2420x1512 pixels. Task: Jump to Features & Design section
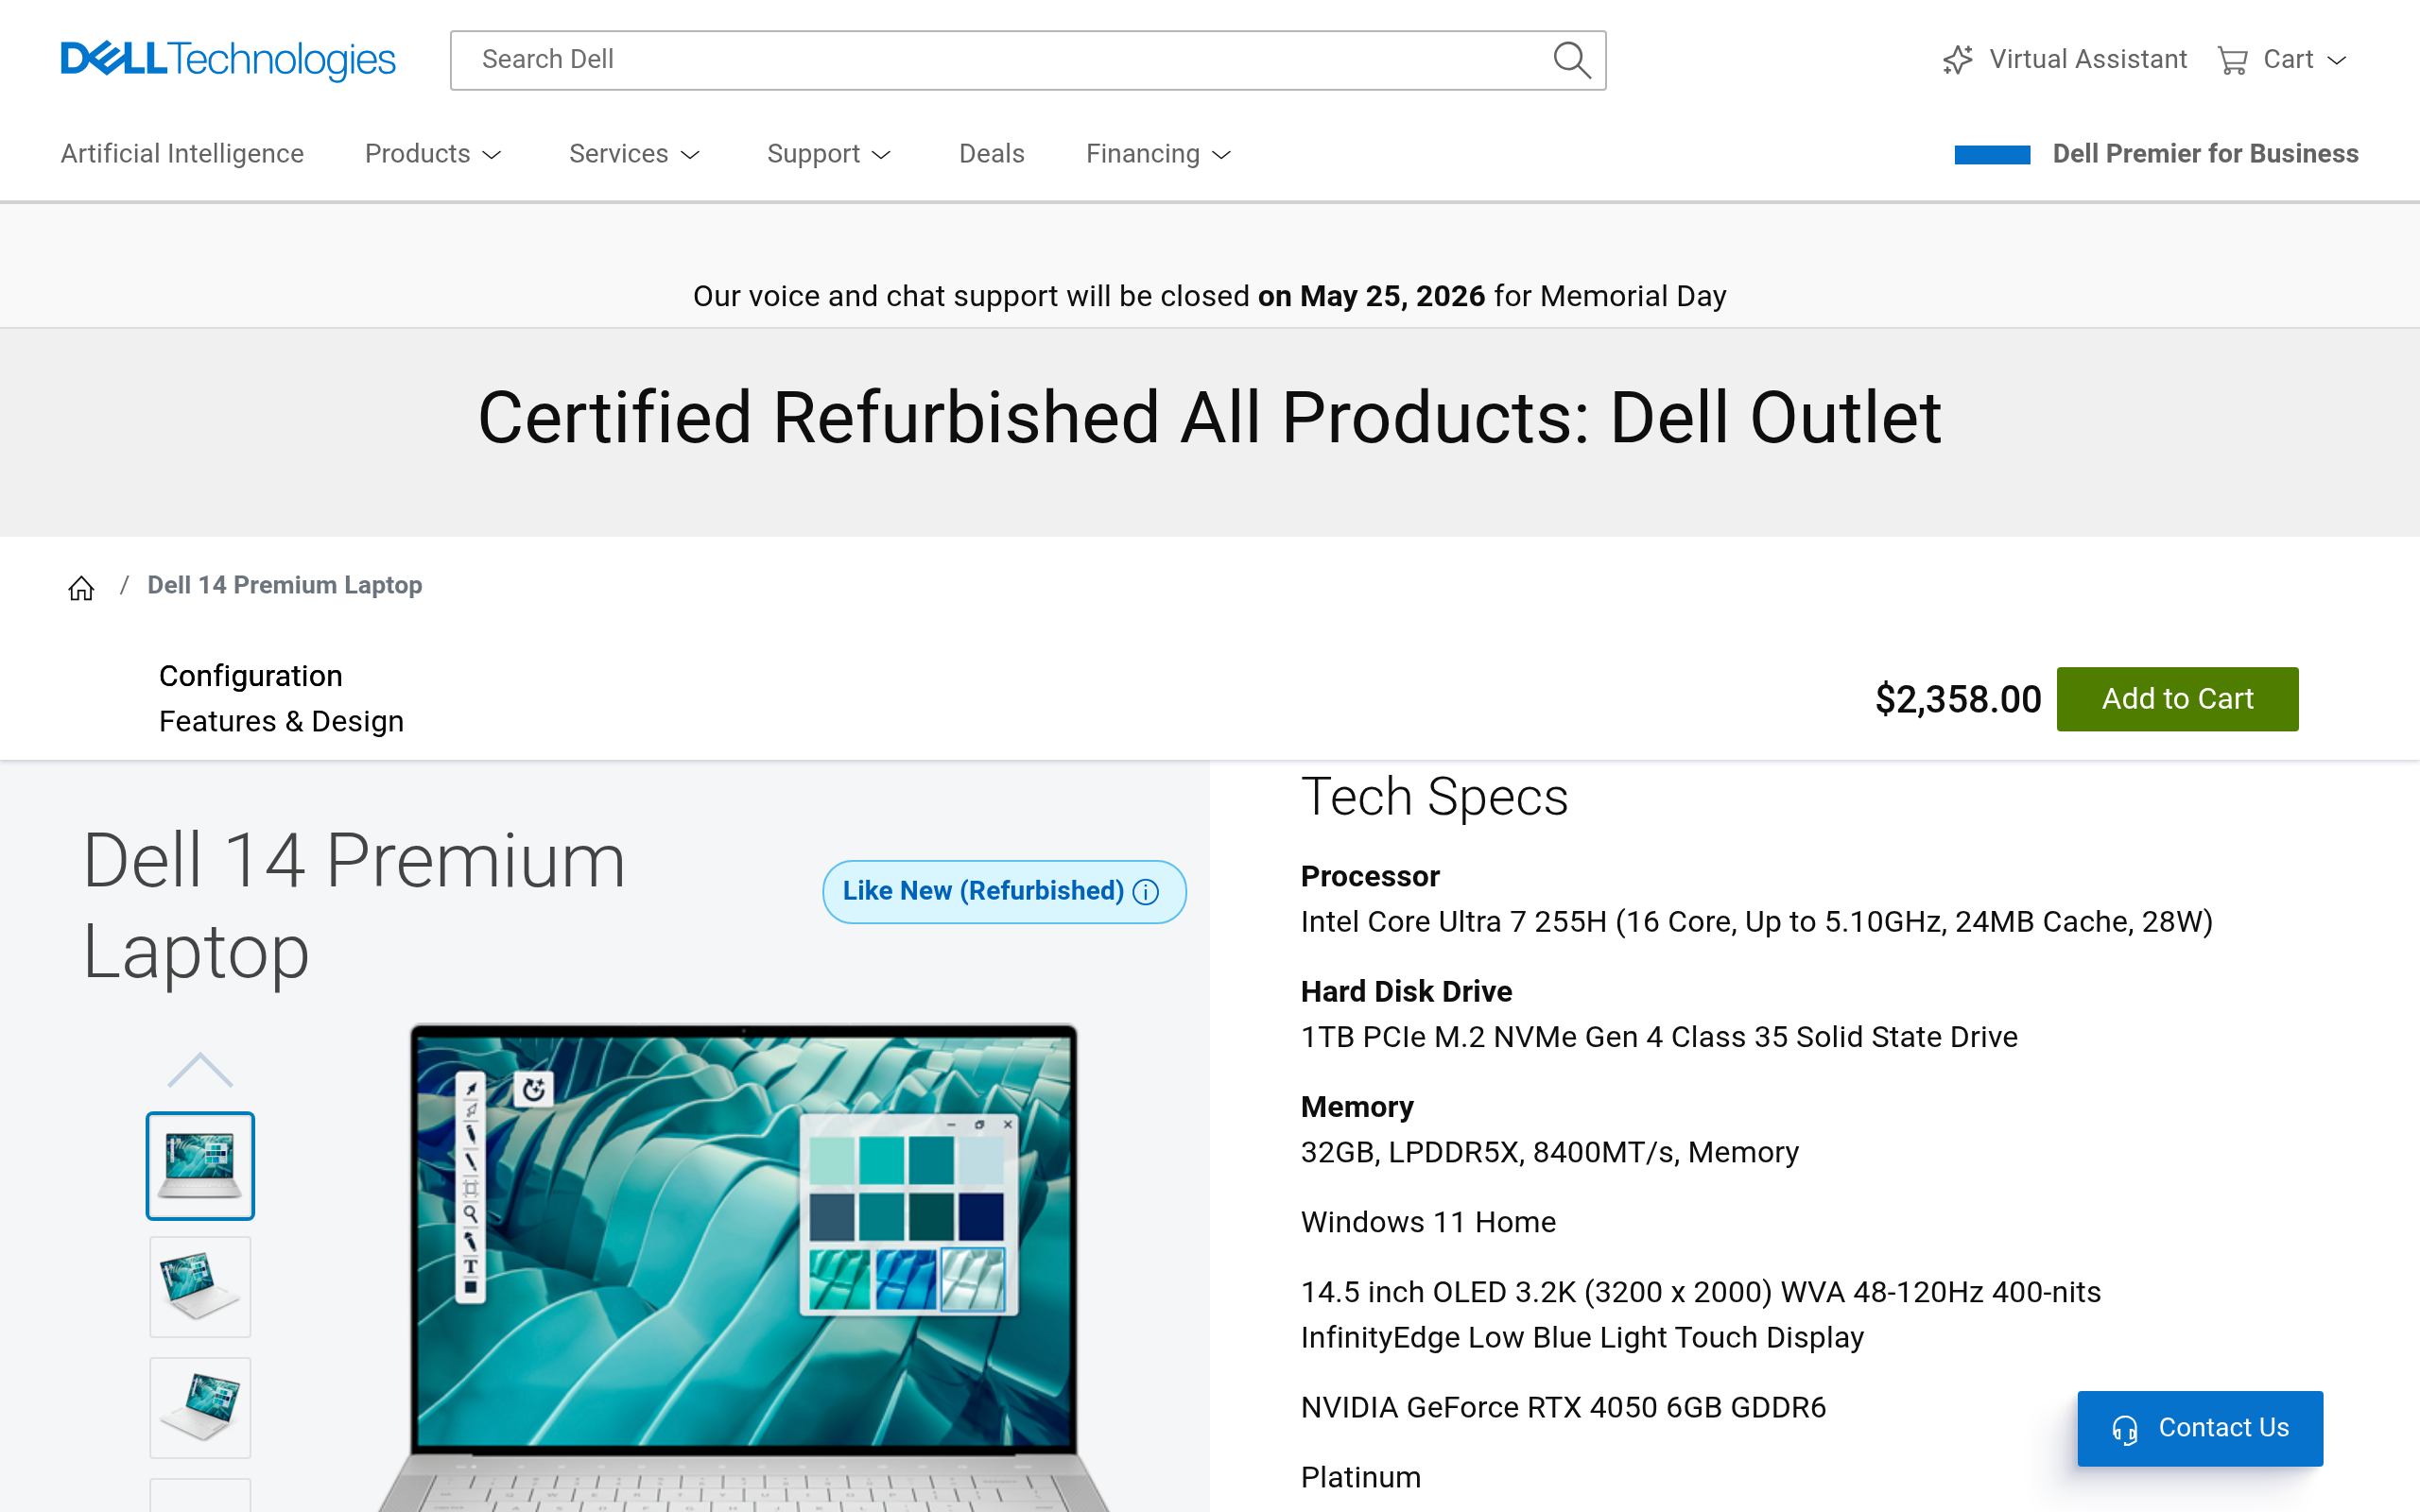tap(282, 722)
